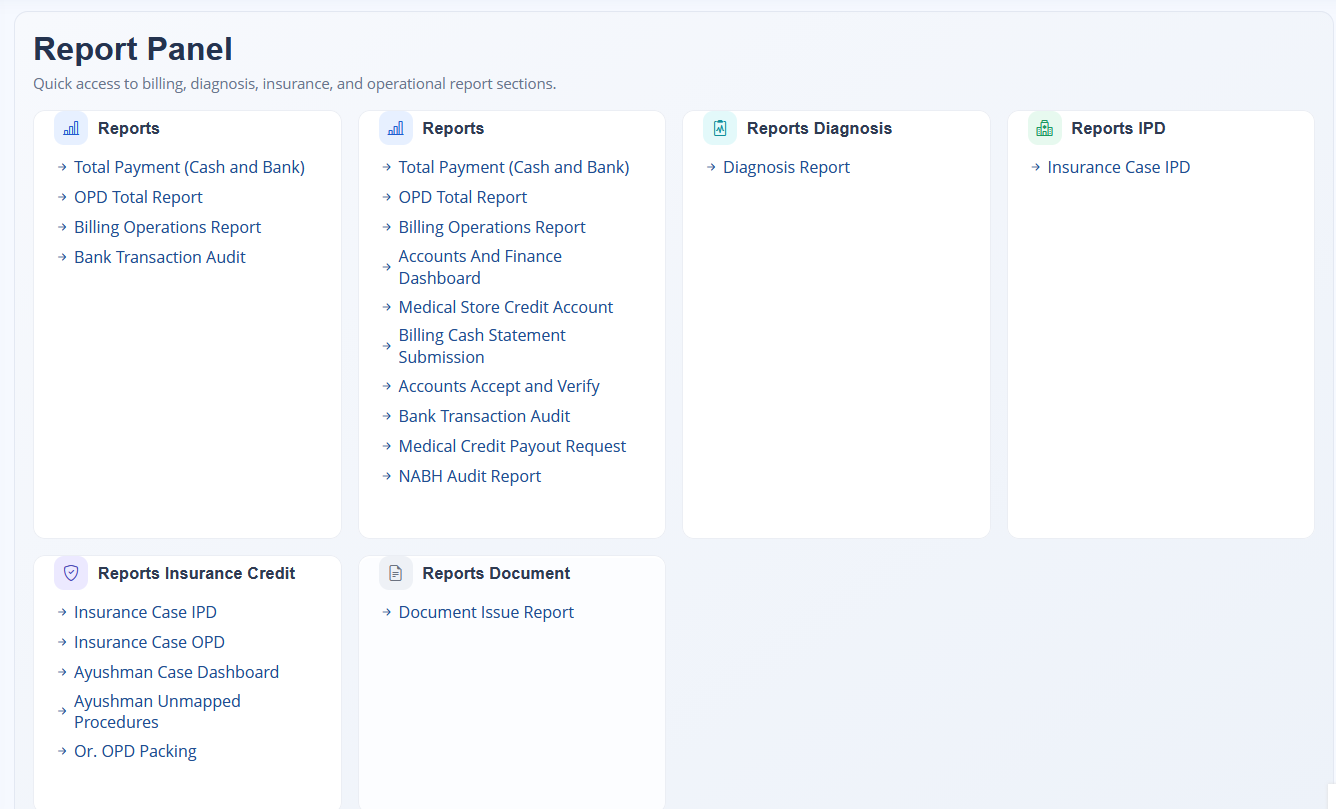The height and width of the screenshot is (809, 1336).
Task: Click the Reports IPD card heading
Action: pyautogui.click(x=1118, y=128)
